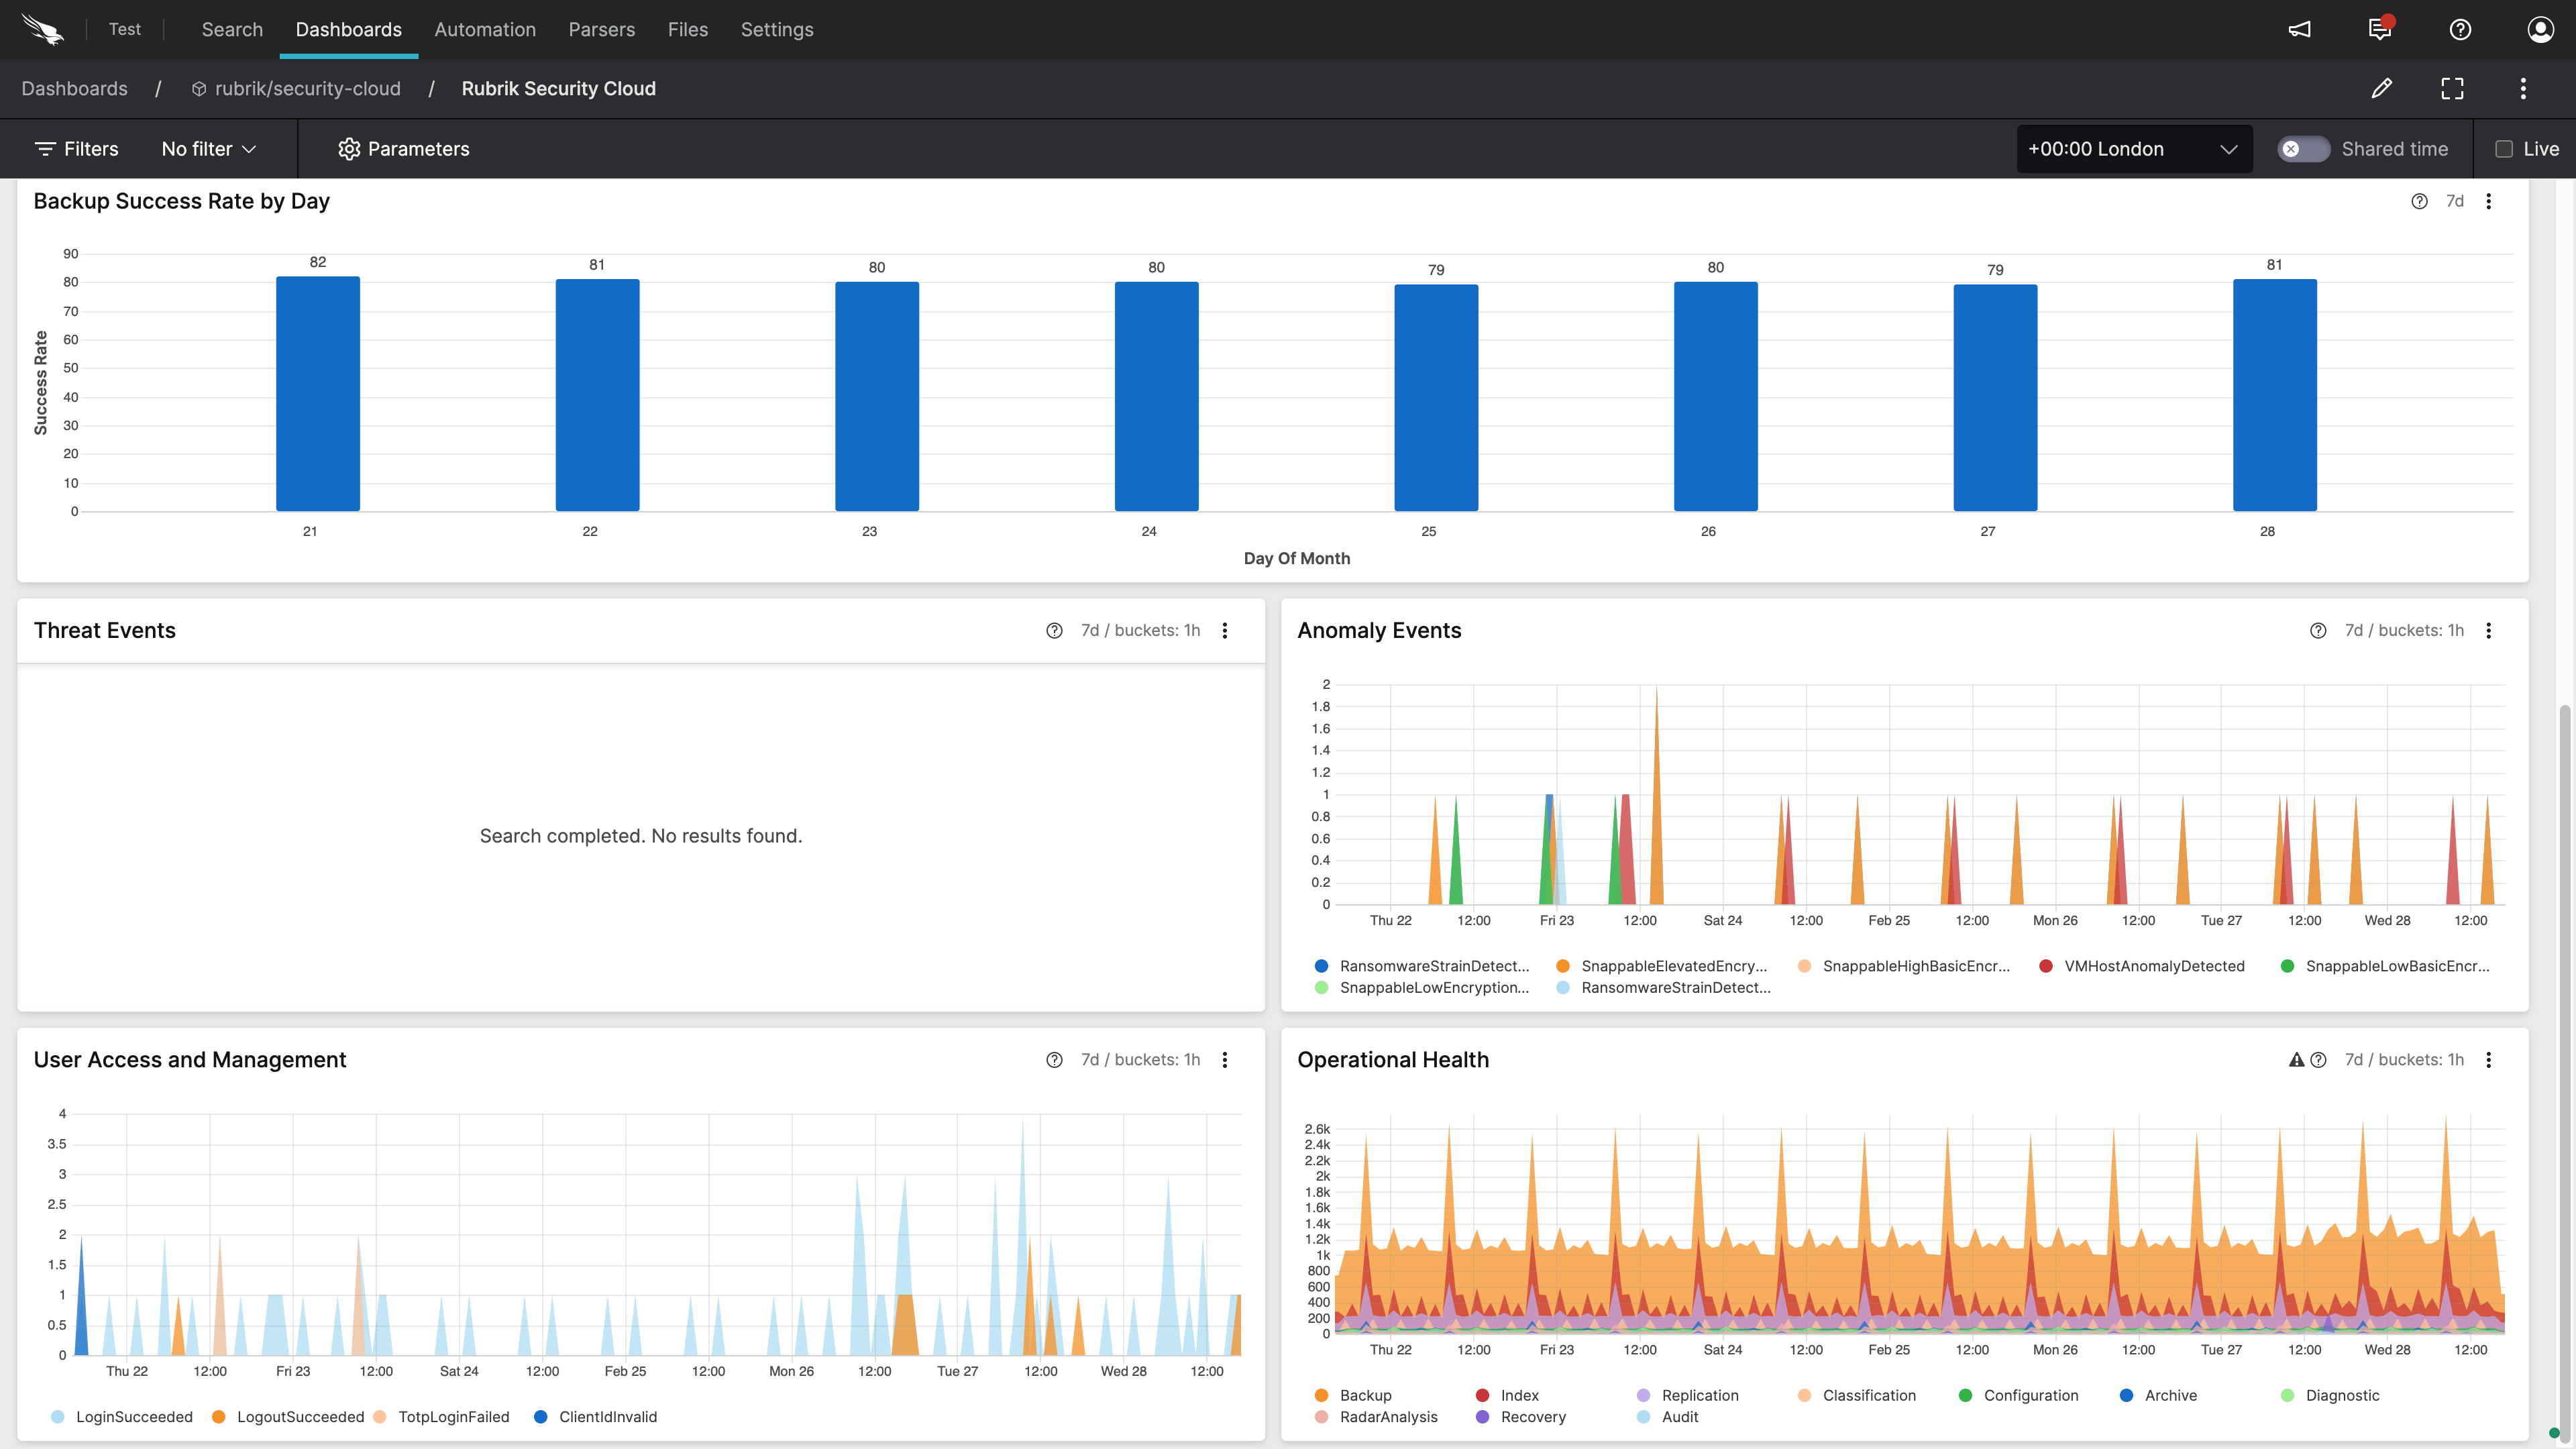
Task: Expand the No filter dropdown
Action: (209, 149)
